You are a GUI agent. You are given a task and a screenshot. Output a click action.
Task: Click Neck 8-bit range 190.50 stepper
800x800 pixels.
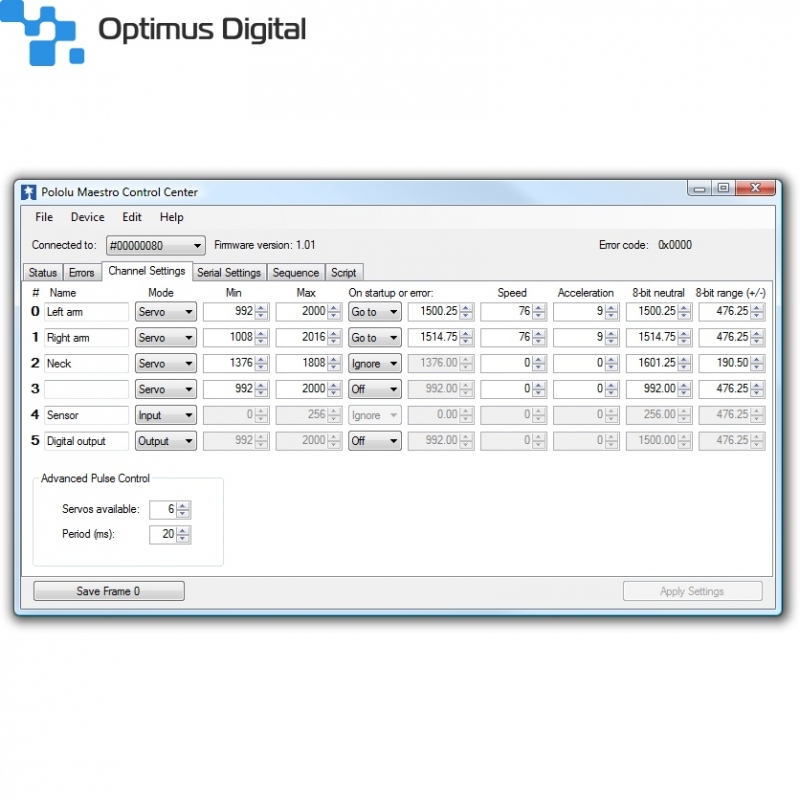click(757, 363)
